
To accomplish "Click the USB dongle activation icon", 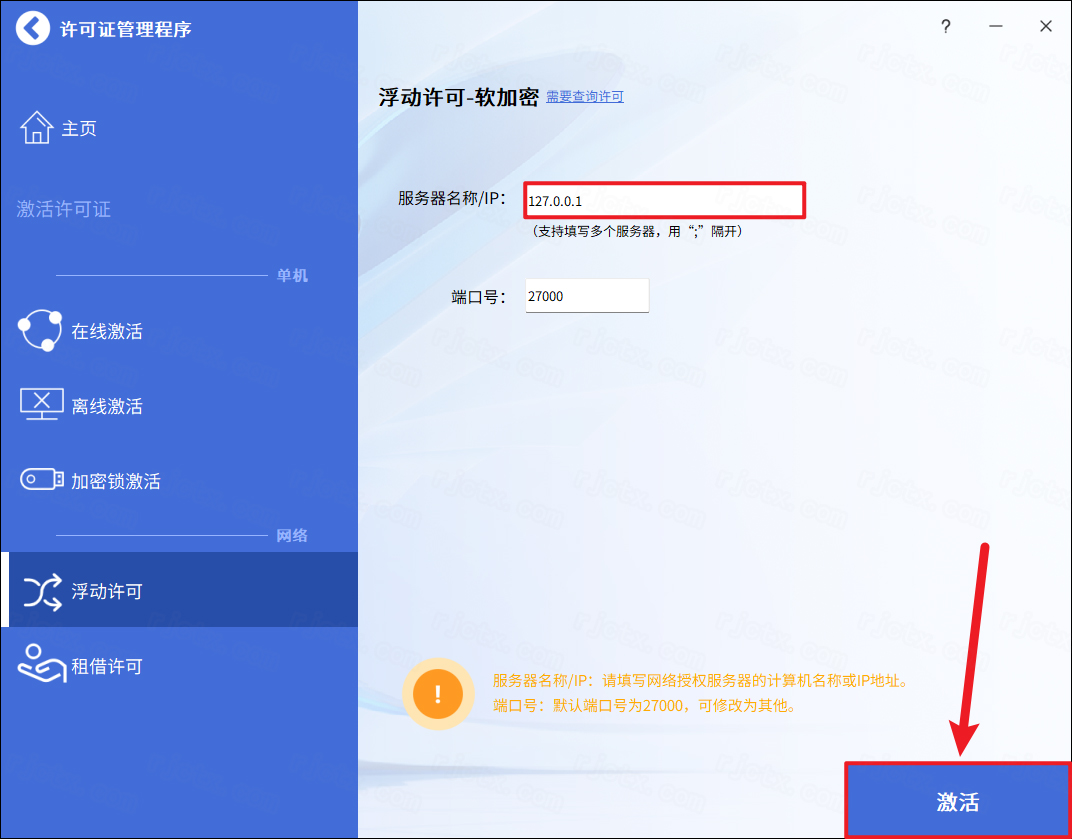I will coord(42,481).
